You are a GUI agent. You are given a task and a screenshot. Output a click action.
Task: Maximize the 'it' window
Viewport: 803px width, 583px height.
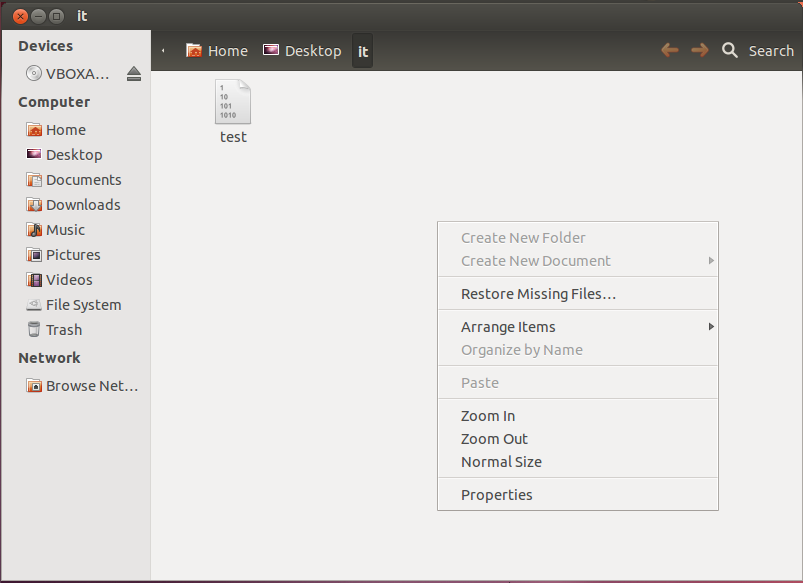click(56, 16)
